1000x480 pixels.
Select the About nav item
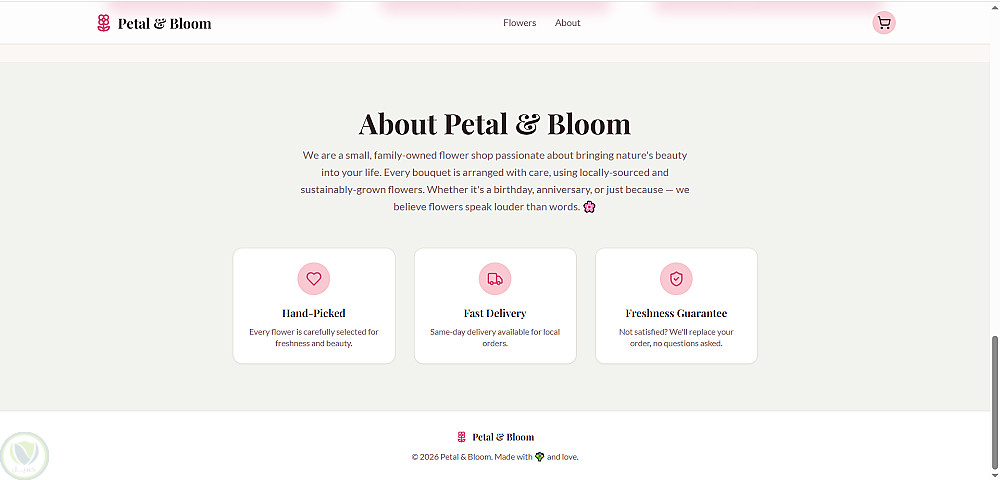click(x=568, y=23)
